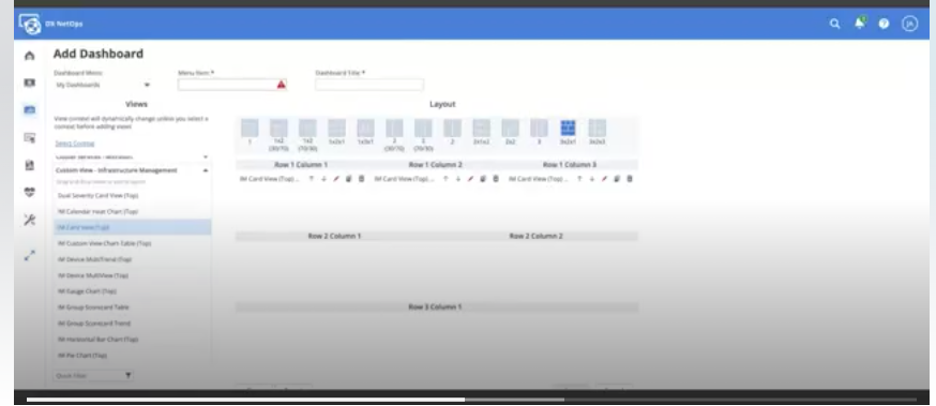Image resolution: width=936 pixels, height=406 pixels.
Task: Click the Home icon in the sidebar
Action: coord(30,56)
